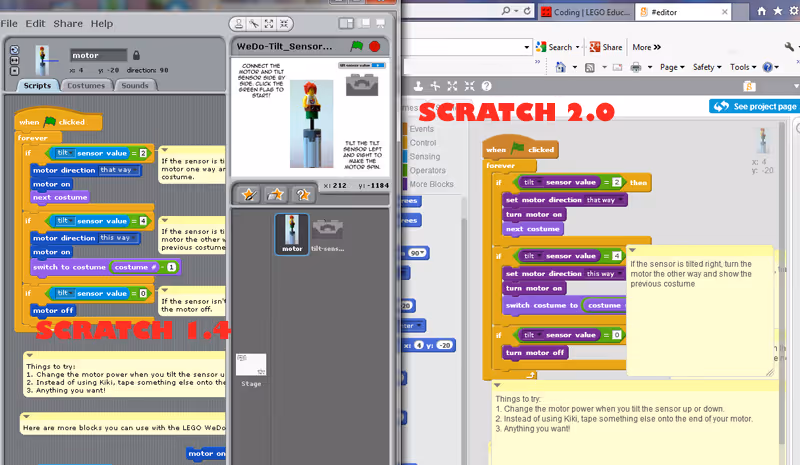Click the green flag above the Scratch 1.4 stage
The height and width of the screenshot is (465, 800).
point(357,46)
